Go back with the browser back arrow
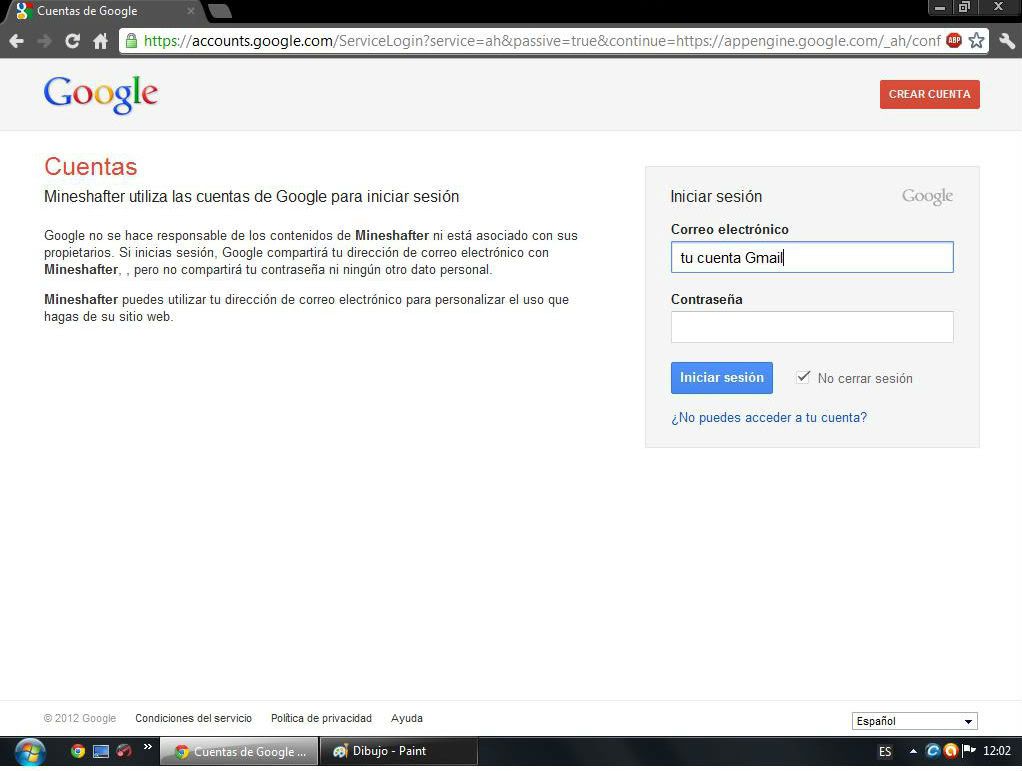Screen dimensions: 1022x771 coord(17,41)
